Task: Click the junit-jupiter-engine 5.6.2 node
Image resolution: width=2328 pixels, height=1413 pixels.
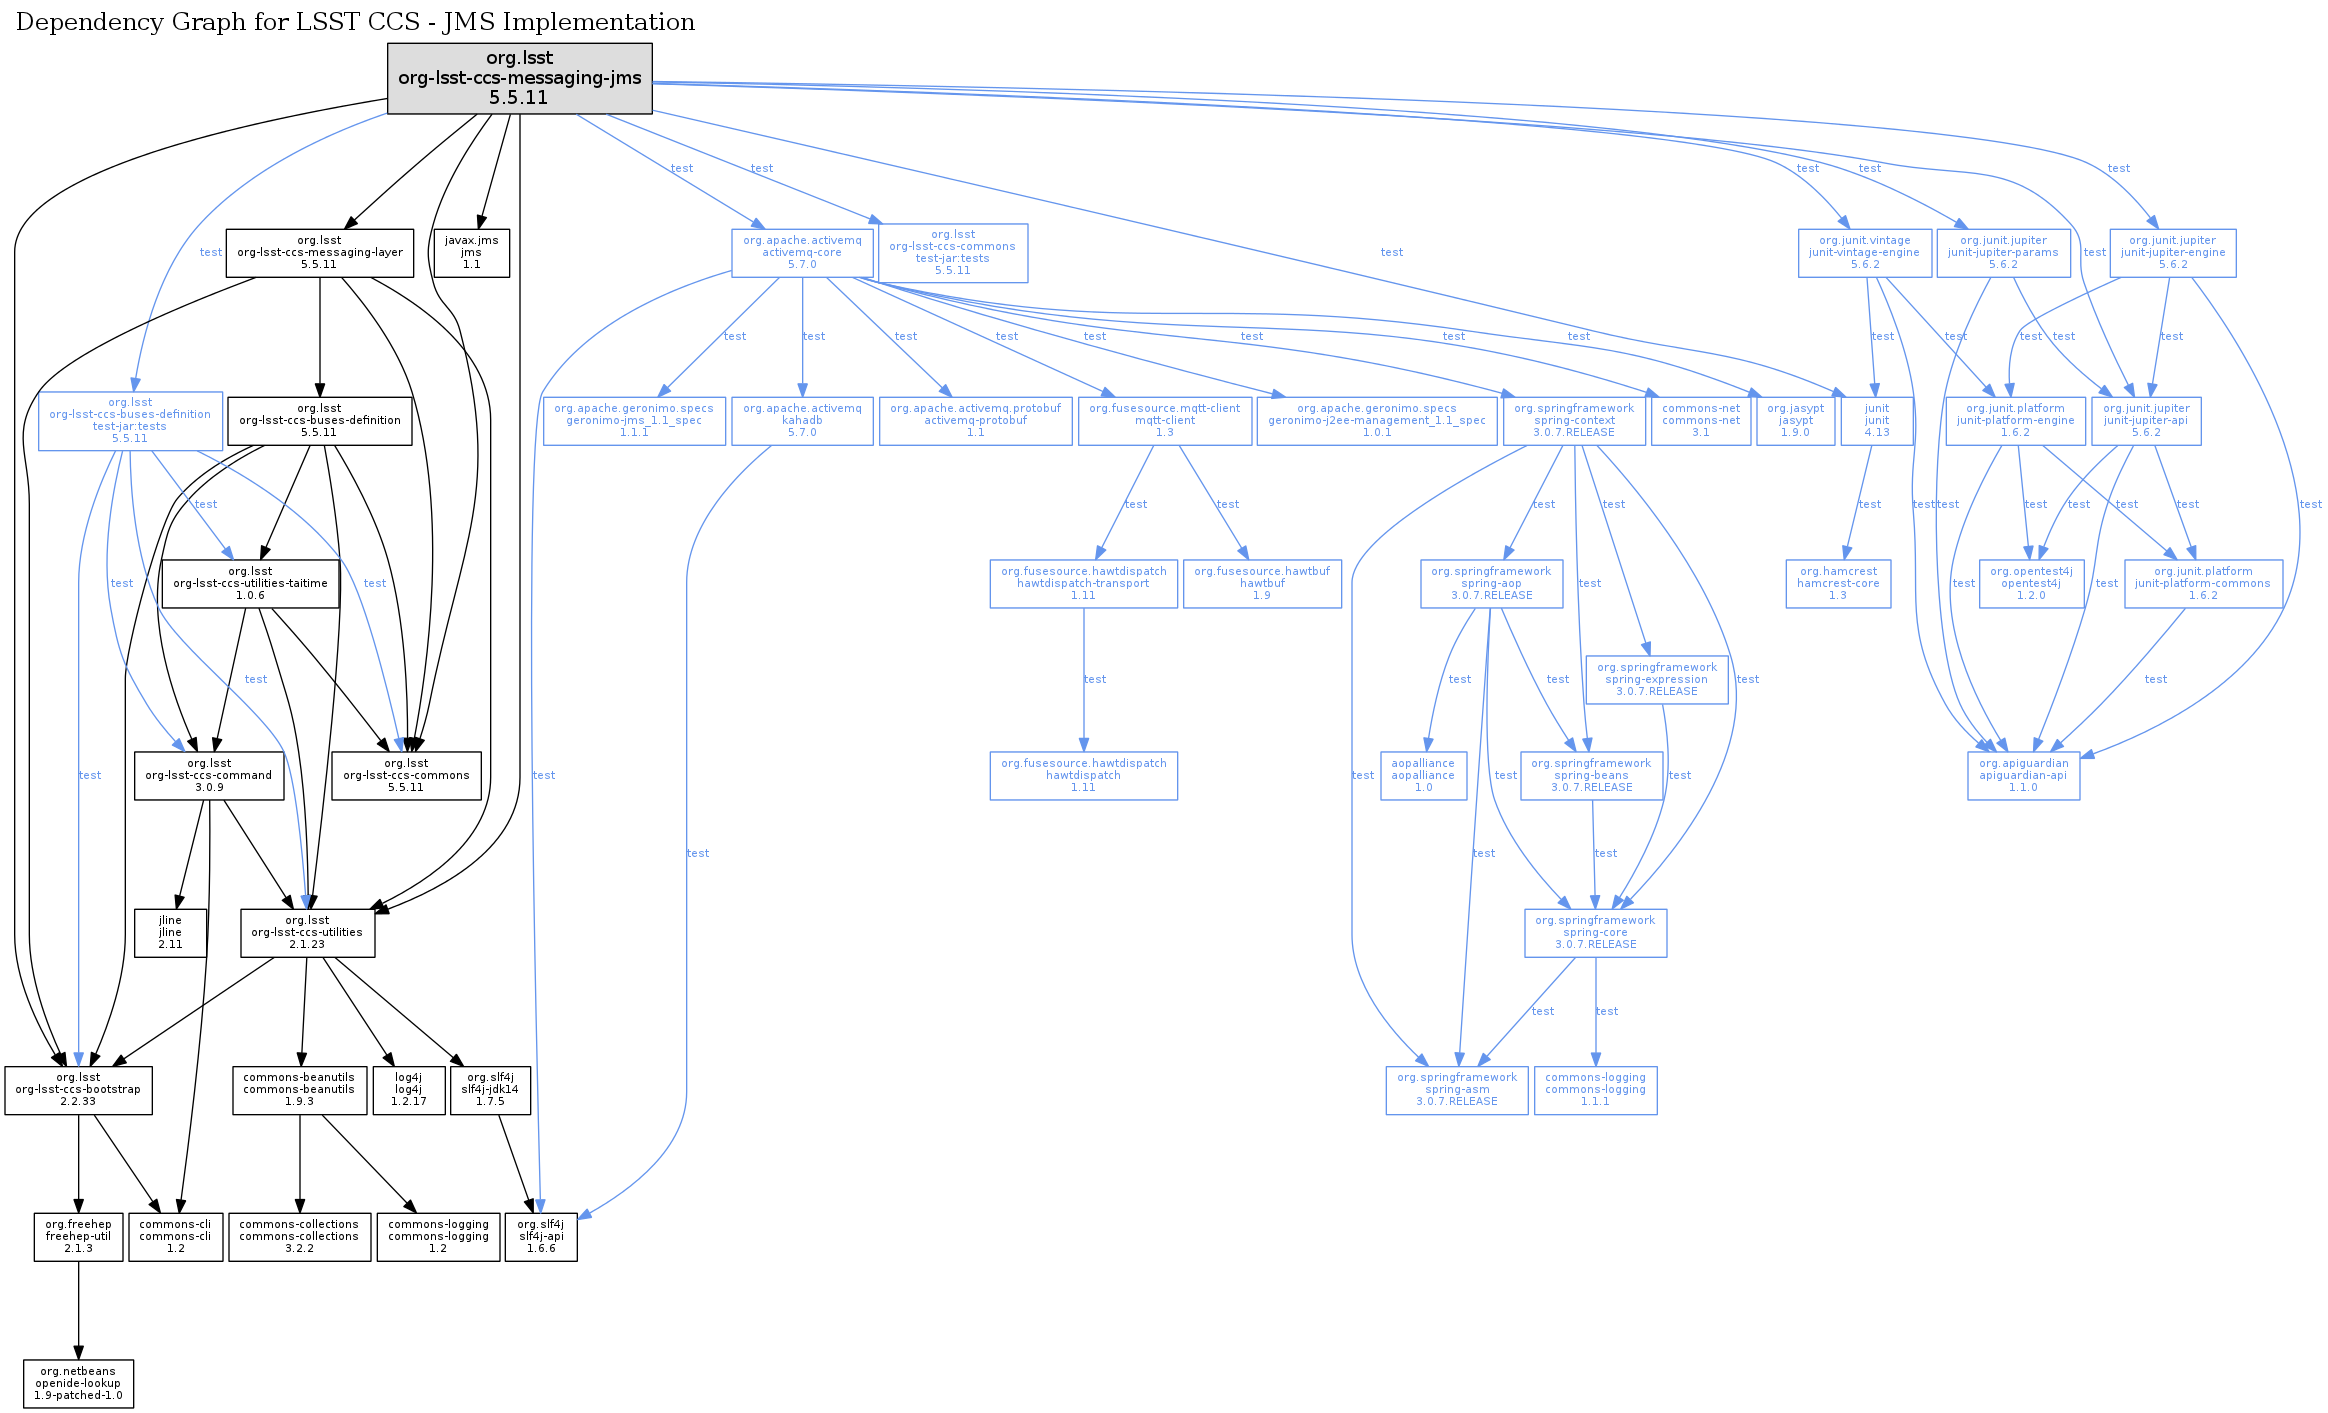Action: (x=2172, y=253)
